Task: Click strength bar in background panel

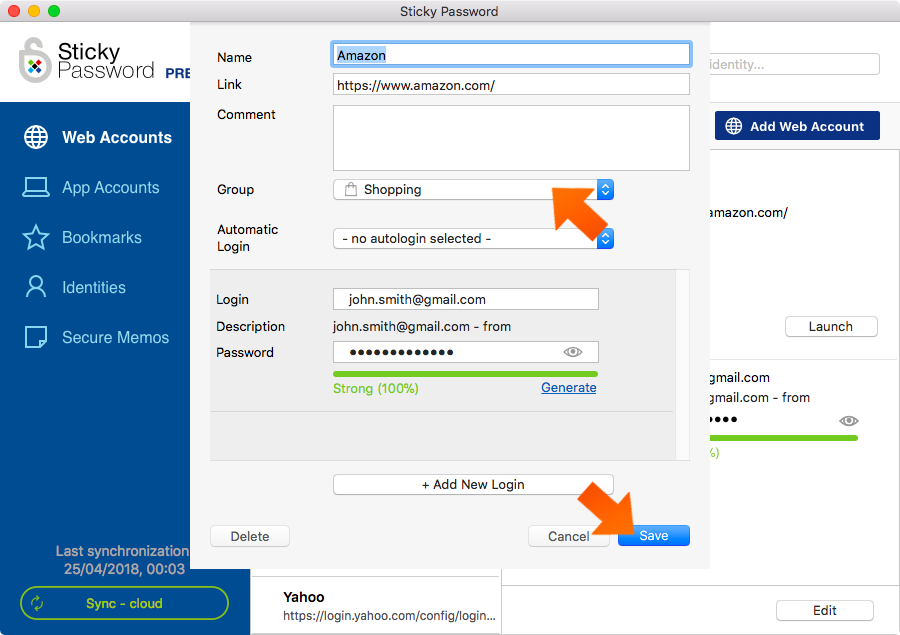Action: (x=783, y=438)
